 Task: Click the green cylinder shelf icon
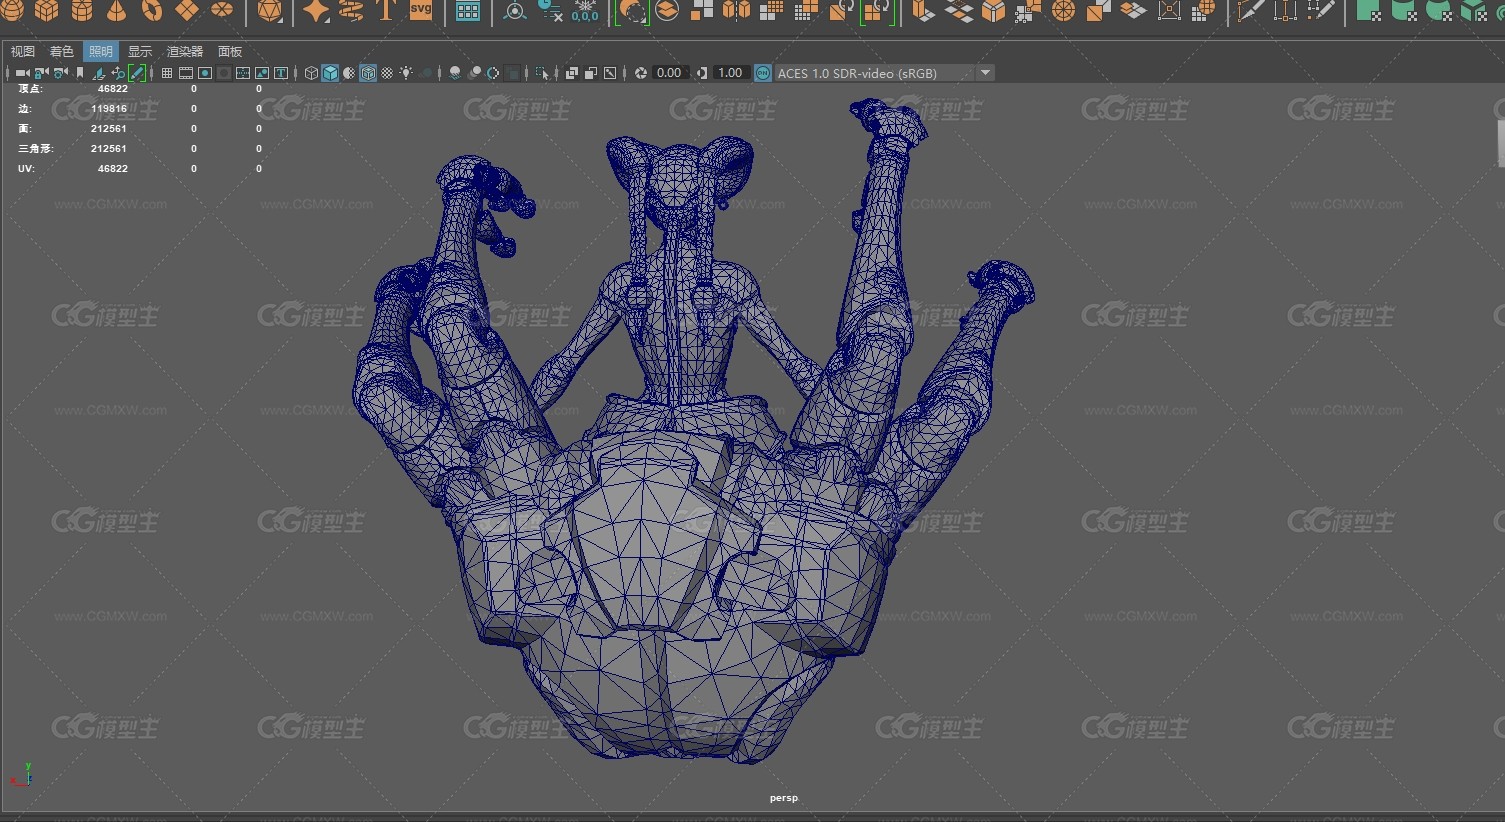[x=1404, y=11]
